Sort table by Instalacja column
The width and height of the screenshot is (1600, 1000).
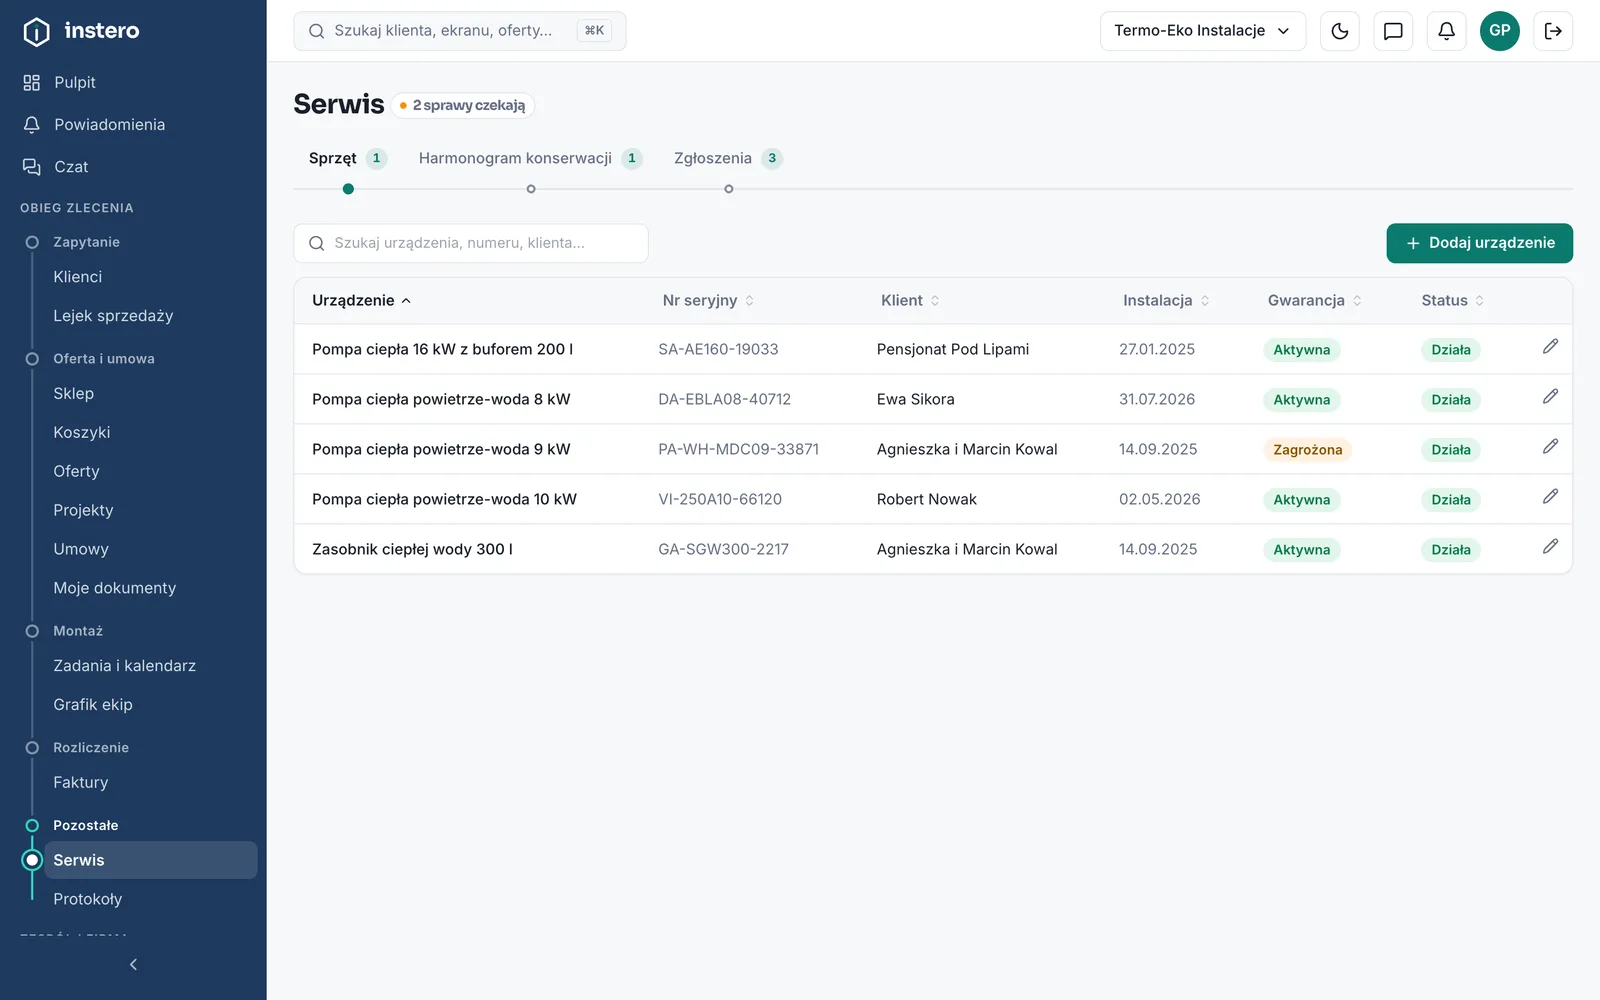pos(1166,300)
